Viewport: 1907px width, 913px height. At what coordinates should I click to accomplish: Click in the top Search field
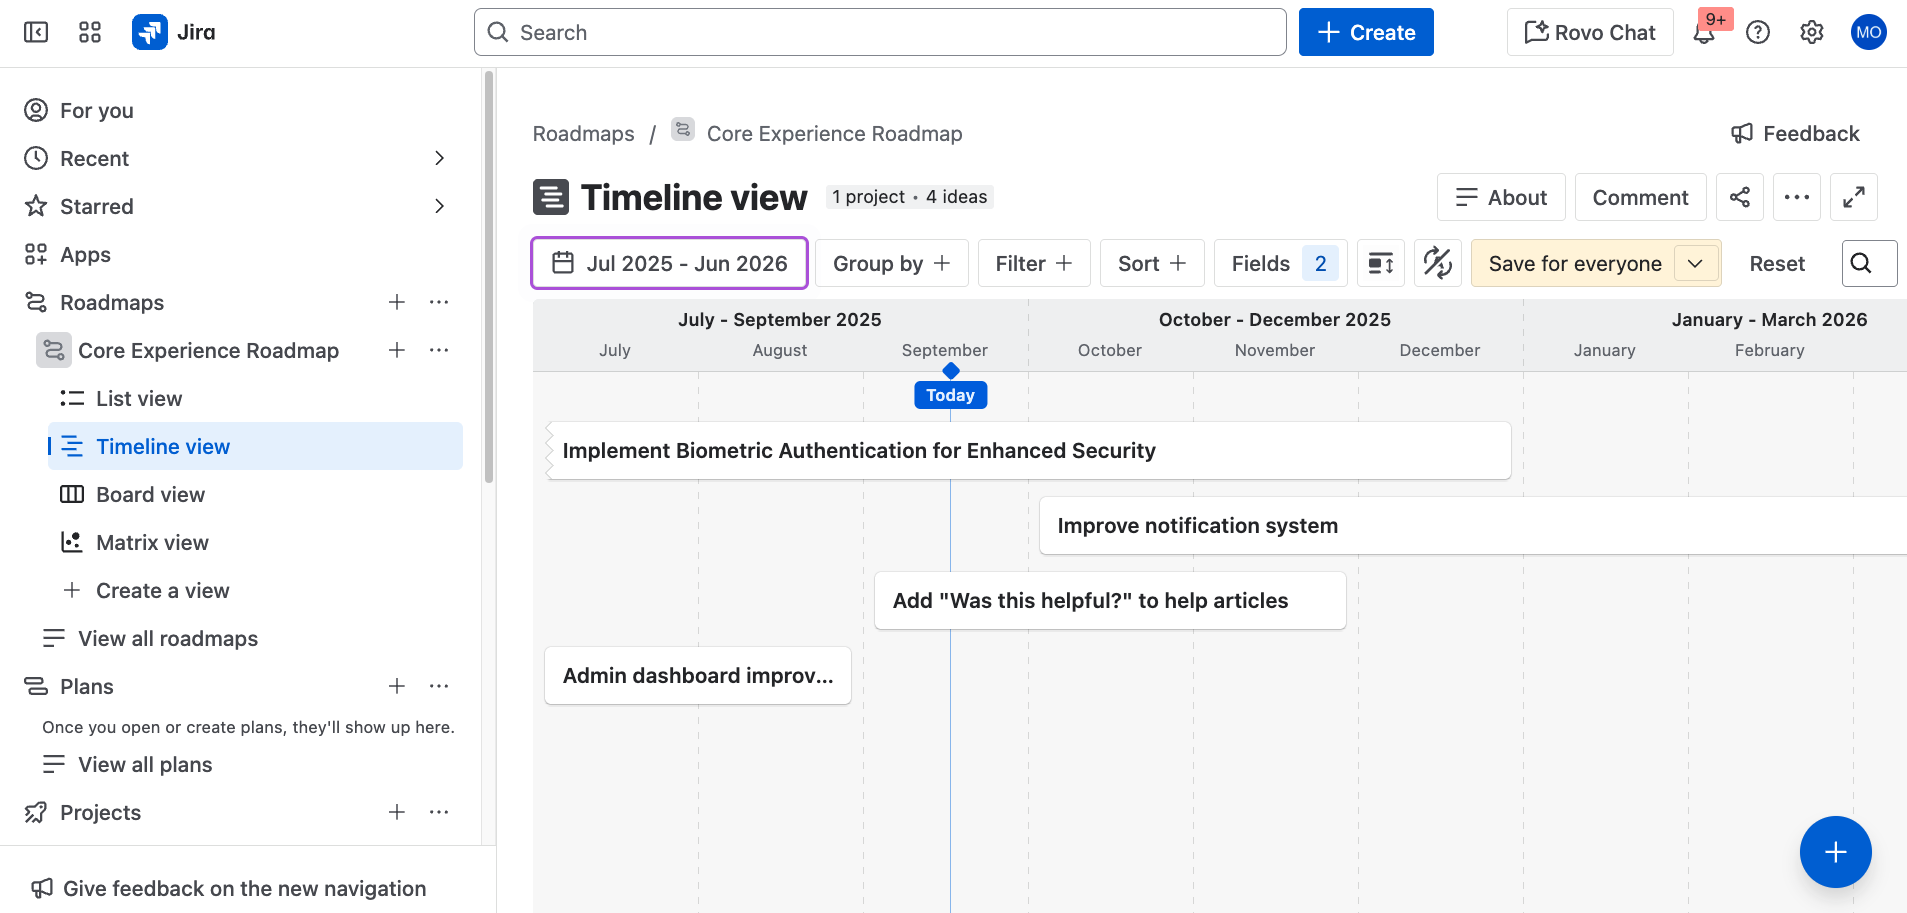[x=880, y=32]
